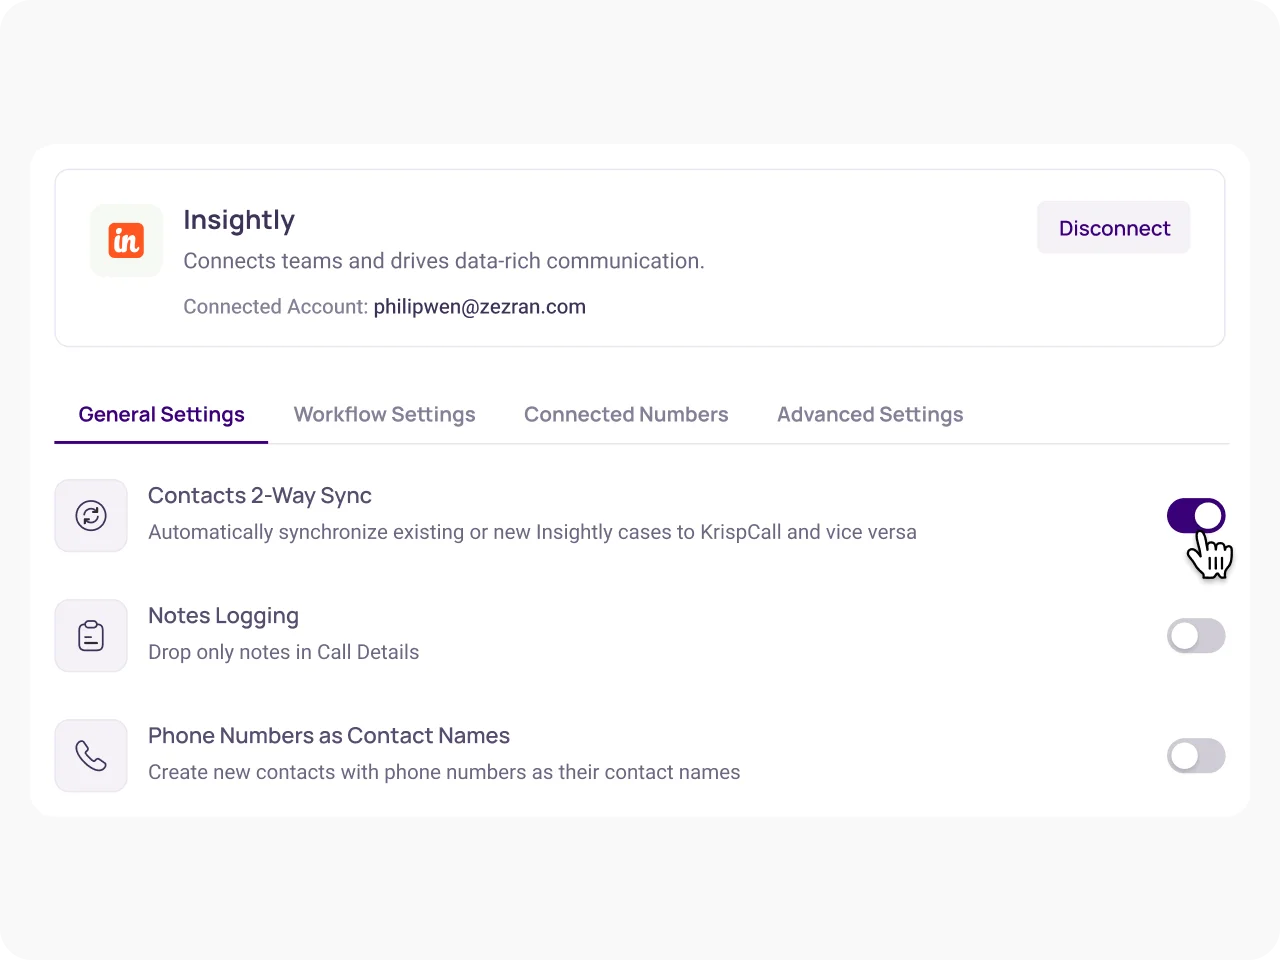Go to the Advanced Settings tab
The image size is (1280, 960).
[870, 414]
